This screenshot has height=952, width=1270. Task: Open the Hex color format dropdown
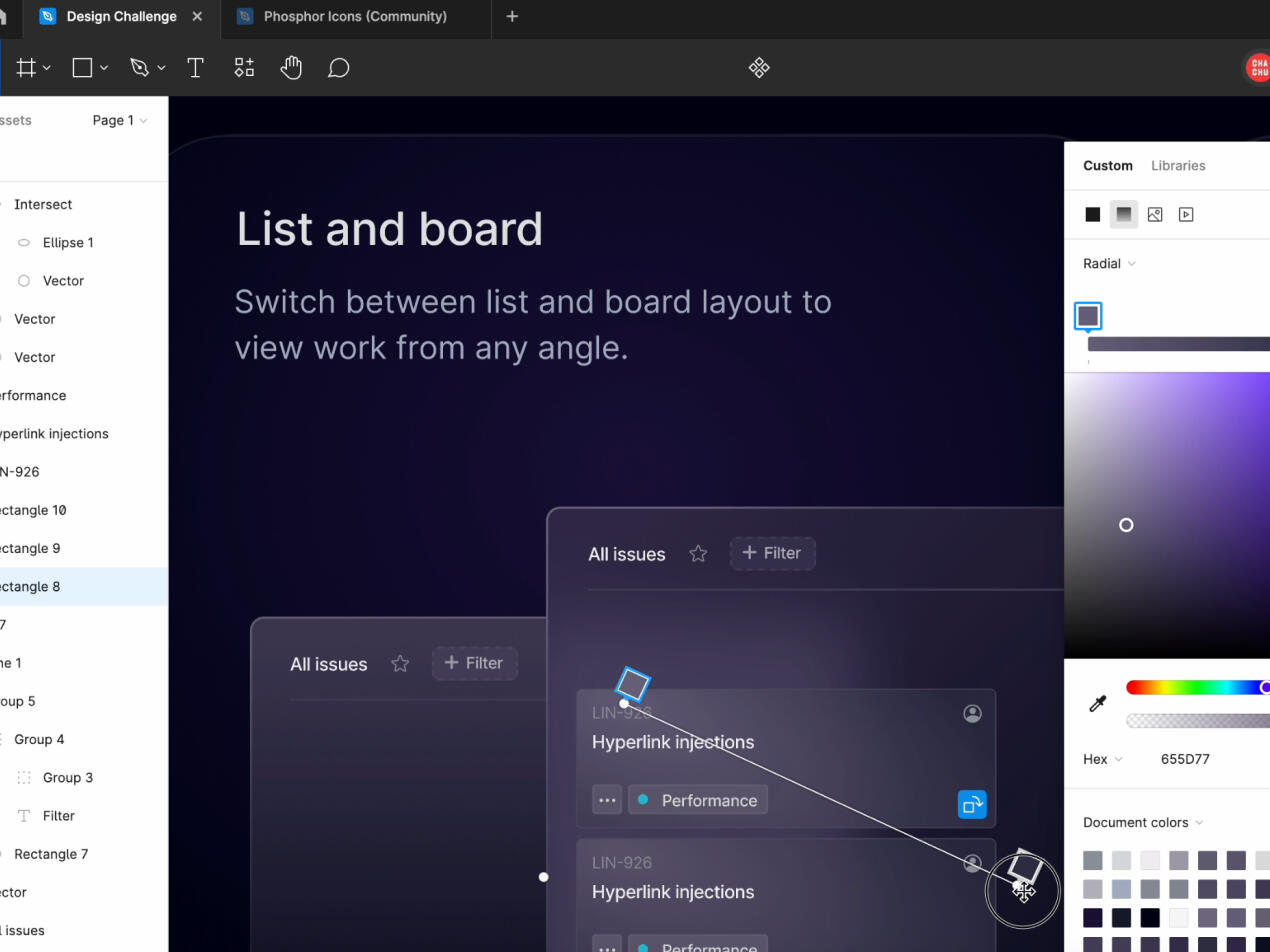click(x=1102, y=759)
